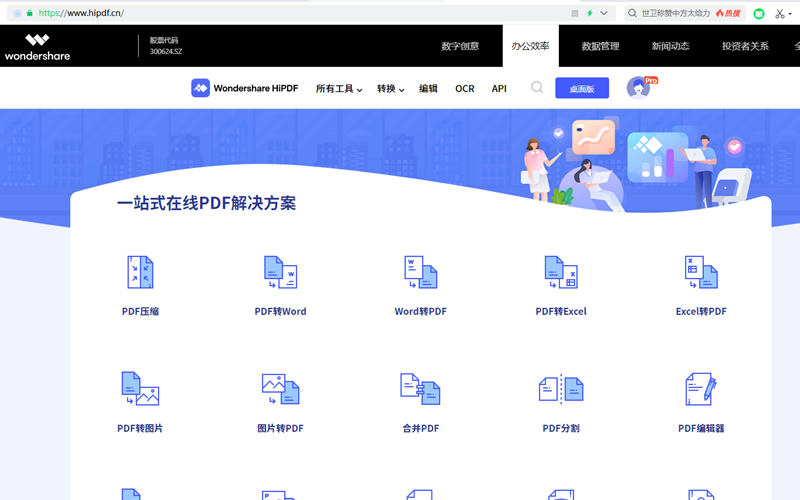Viewport: 800px width, 500px height.
Task: Select the 合并PDF merge icon
Action: 420,388
